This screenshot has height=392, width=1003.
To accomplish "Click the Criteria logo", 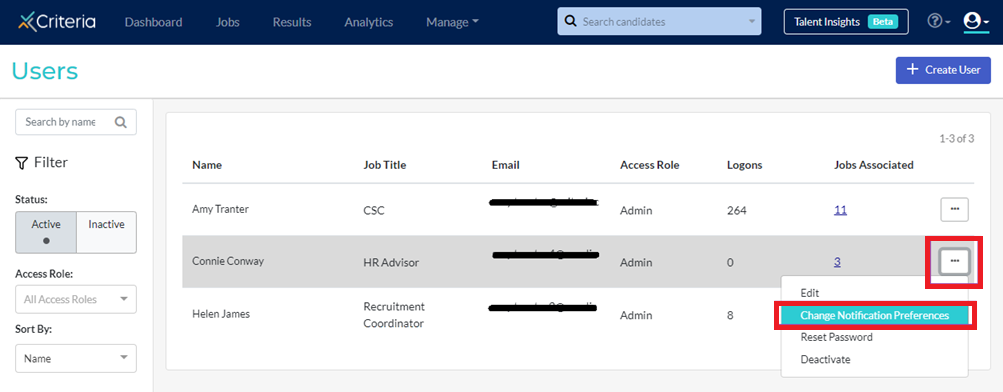I will [57, 21].
